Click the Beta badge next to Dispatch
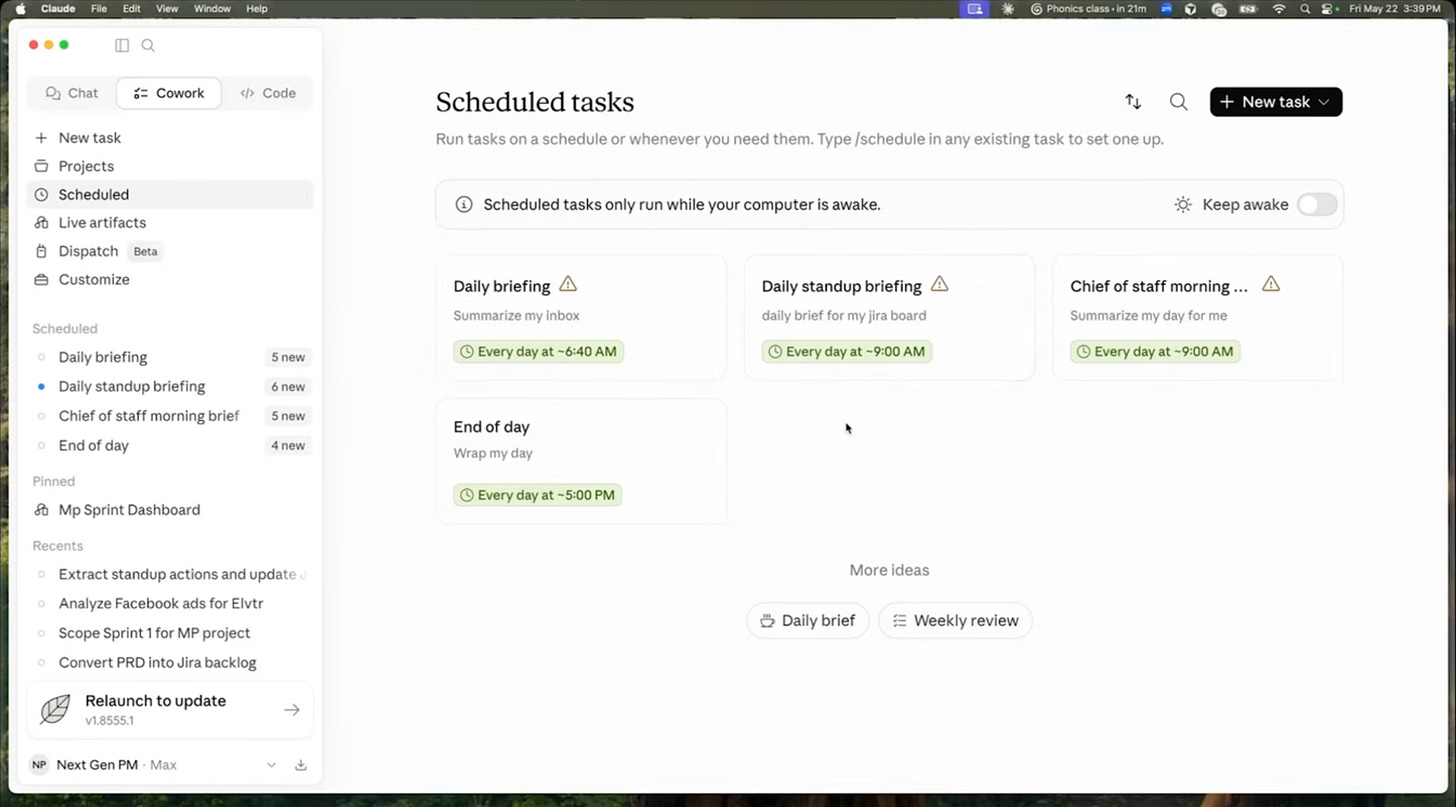 coord(146,252)
